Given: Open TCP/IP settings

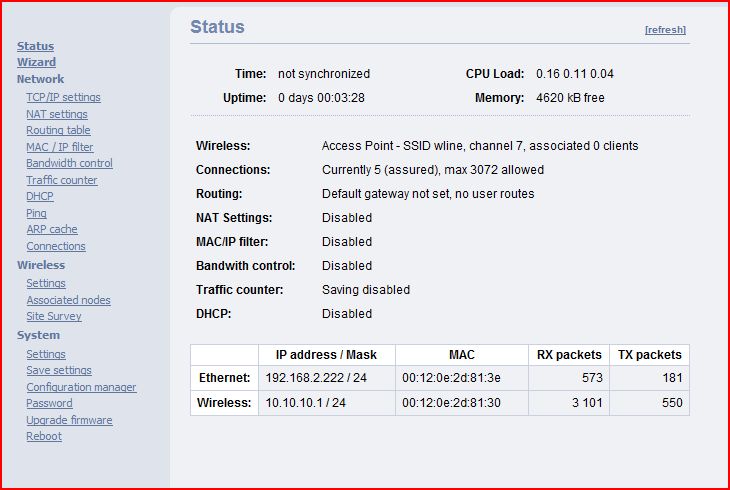Looking at the screenshot, I should tap(63, 97).
